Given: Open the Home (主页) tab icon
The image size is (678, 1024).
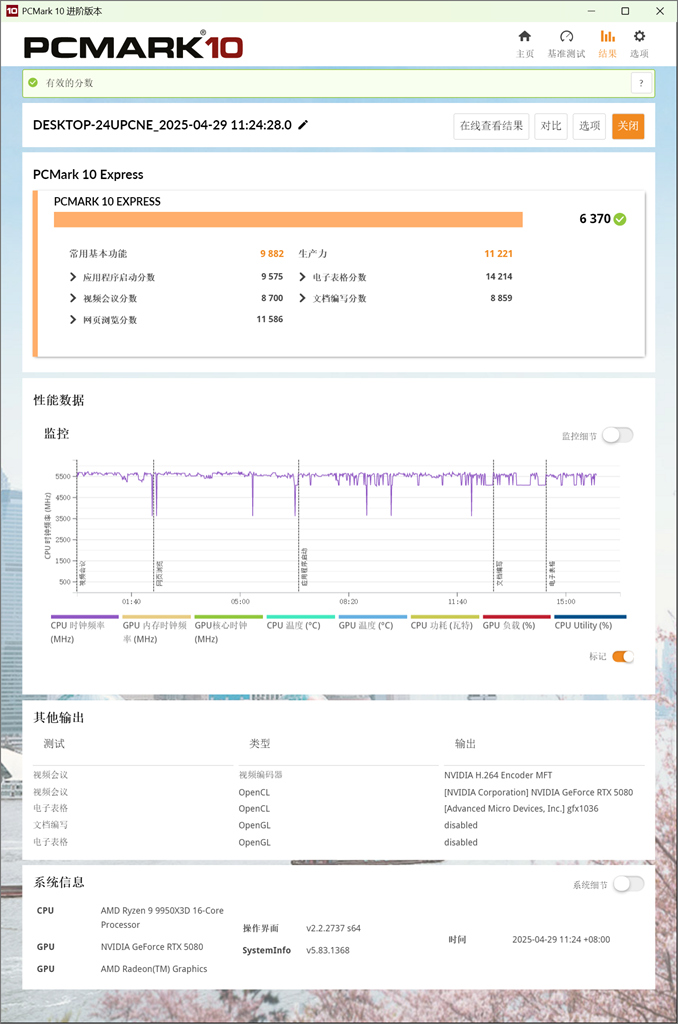Looking at the screenshot, I should tap(525, 37).
